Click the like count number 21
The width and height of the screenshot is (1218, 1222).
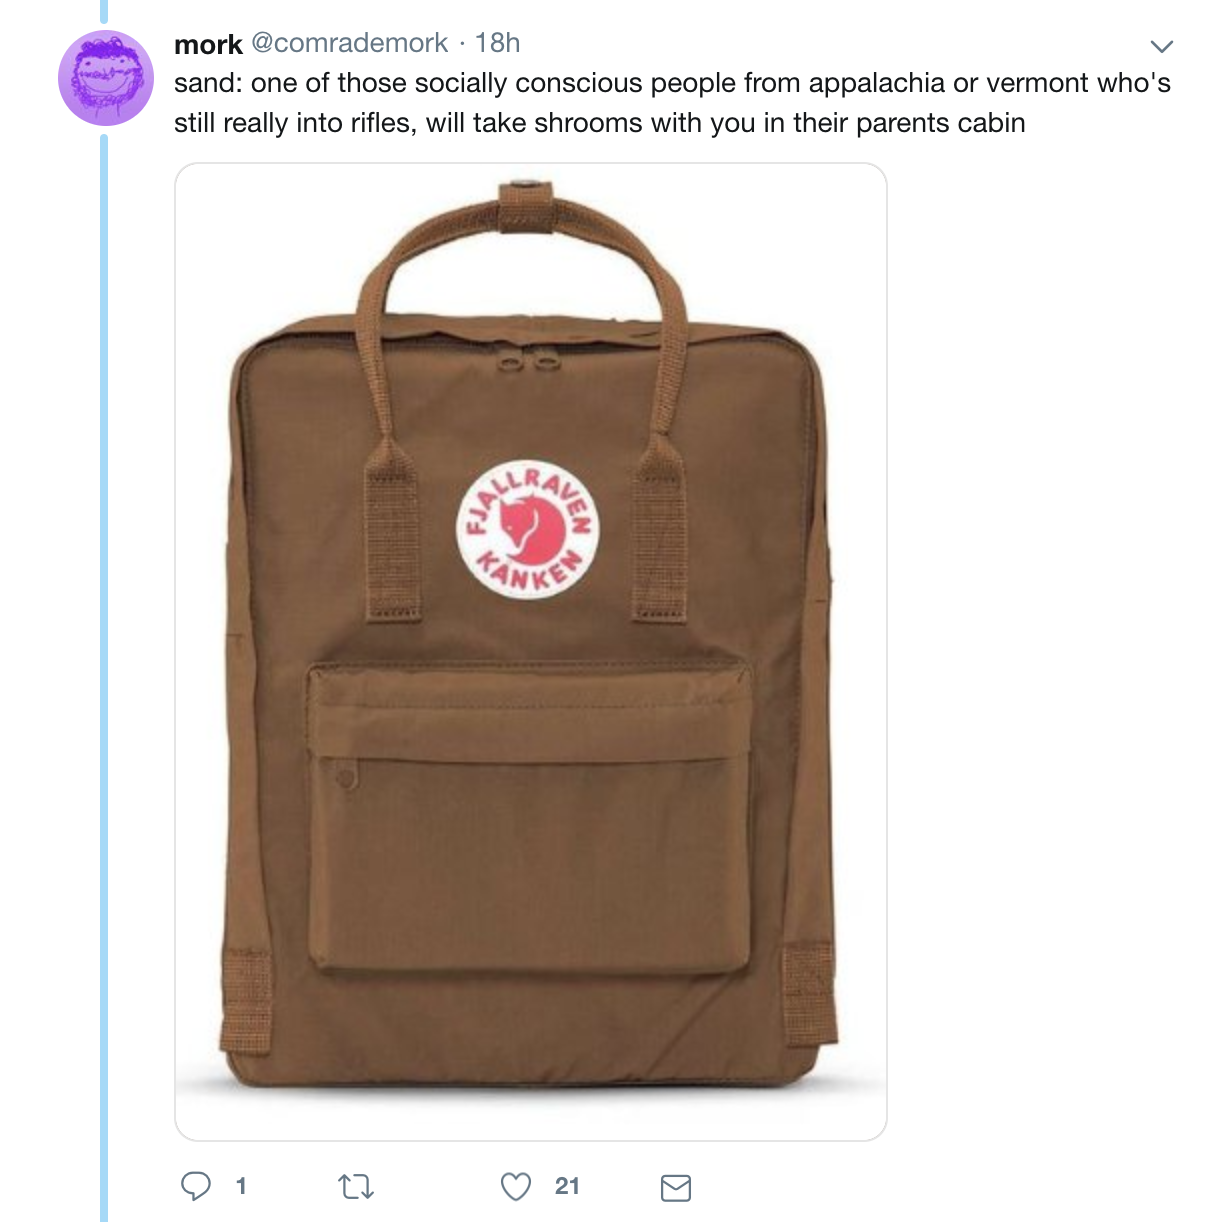[x=567, y=1187]
